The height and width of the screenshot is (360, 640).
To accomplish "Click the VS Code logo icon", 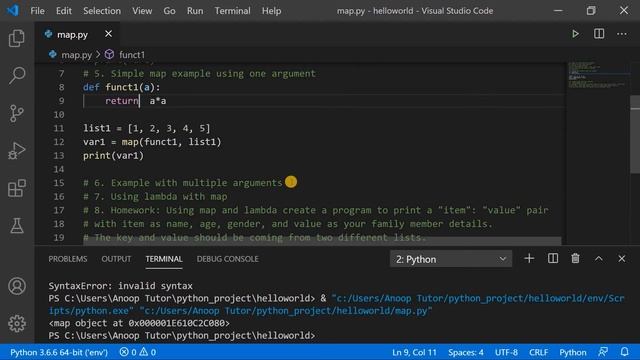I will [x=13, y=10].
